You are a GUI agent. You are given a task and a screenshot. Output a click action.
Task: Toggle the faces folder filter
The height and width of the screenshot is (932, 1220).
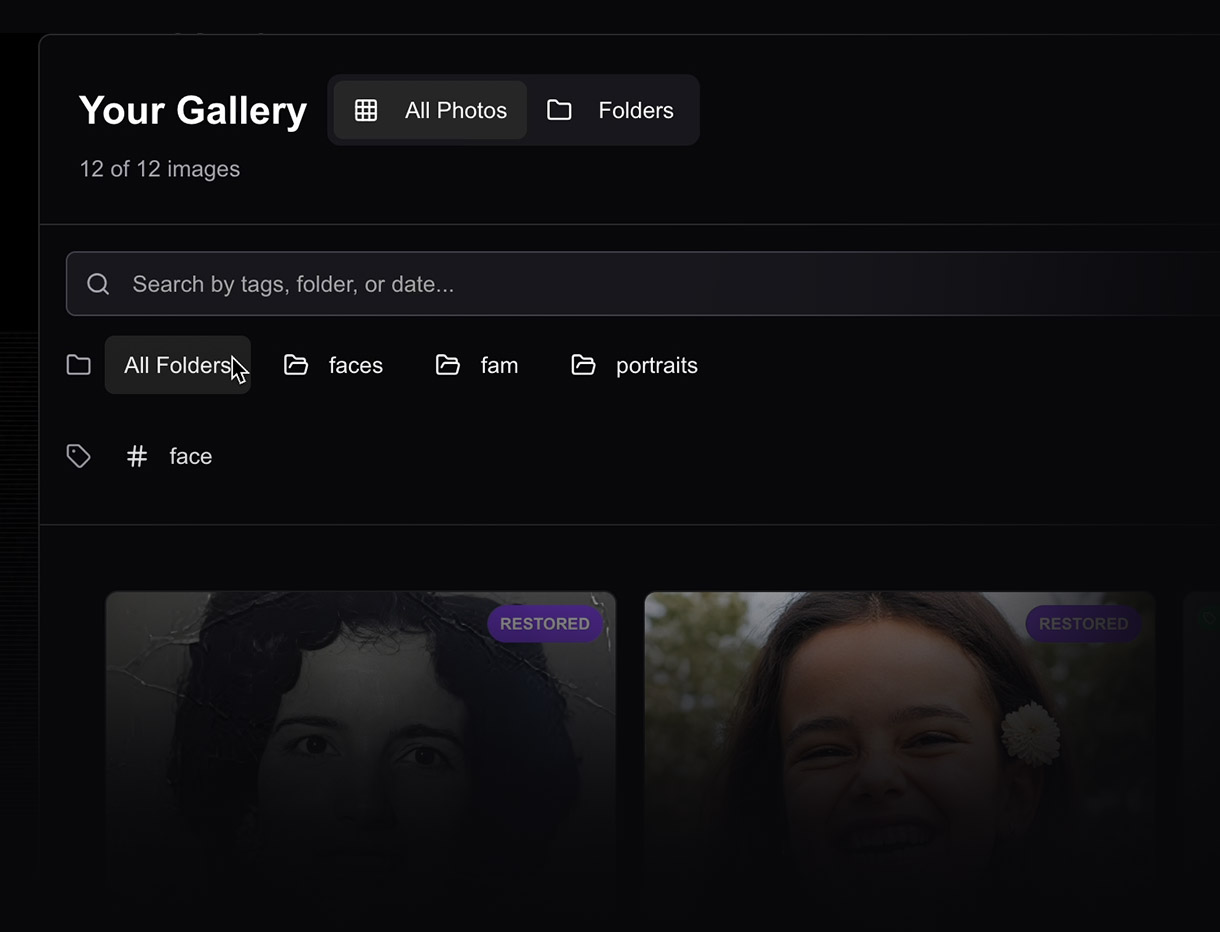(356, 365)
